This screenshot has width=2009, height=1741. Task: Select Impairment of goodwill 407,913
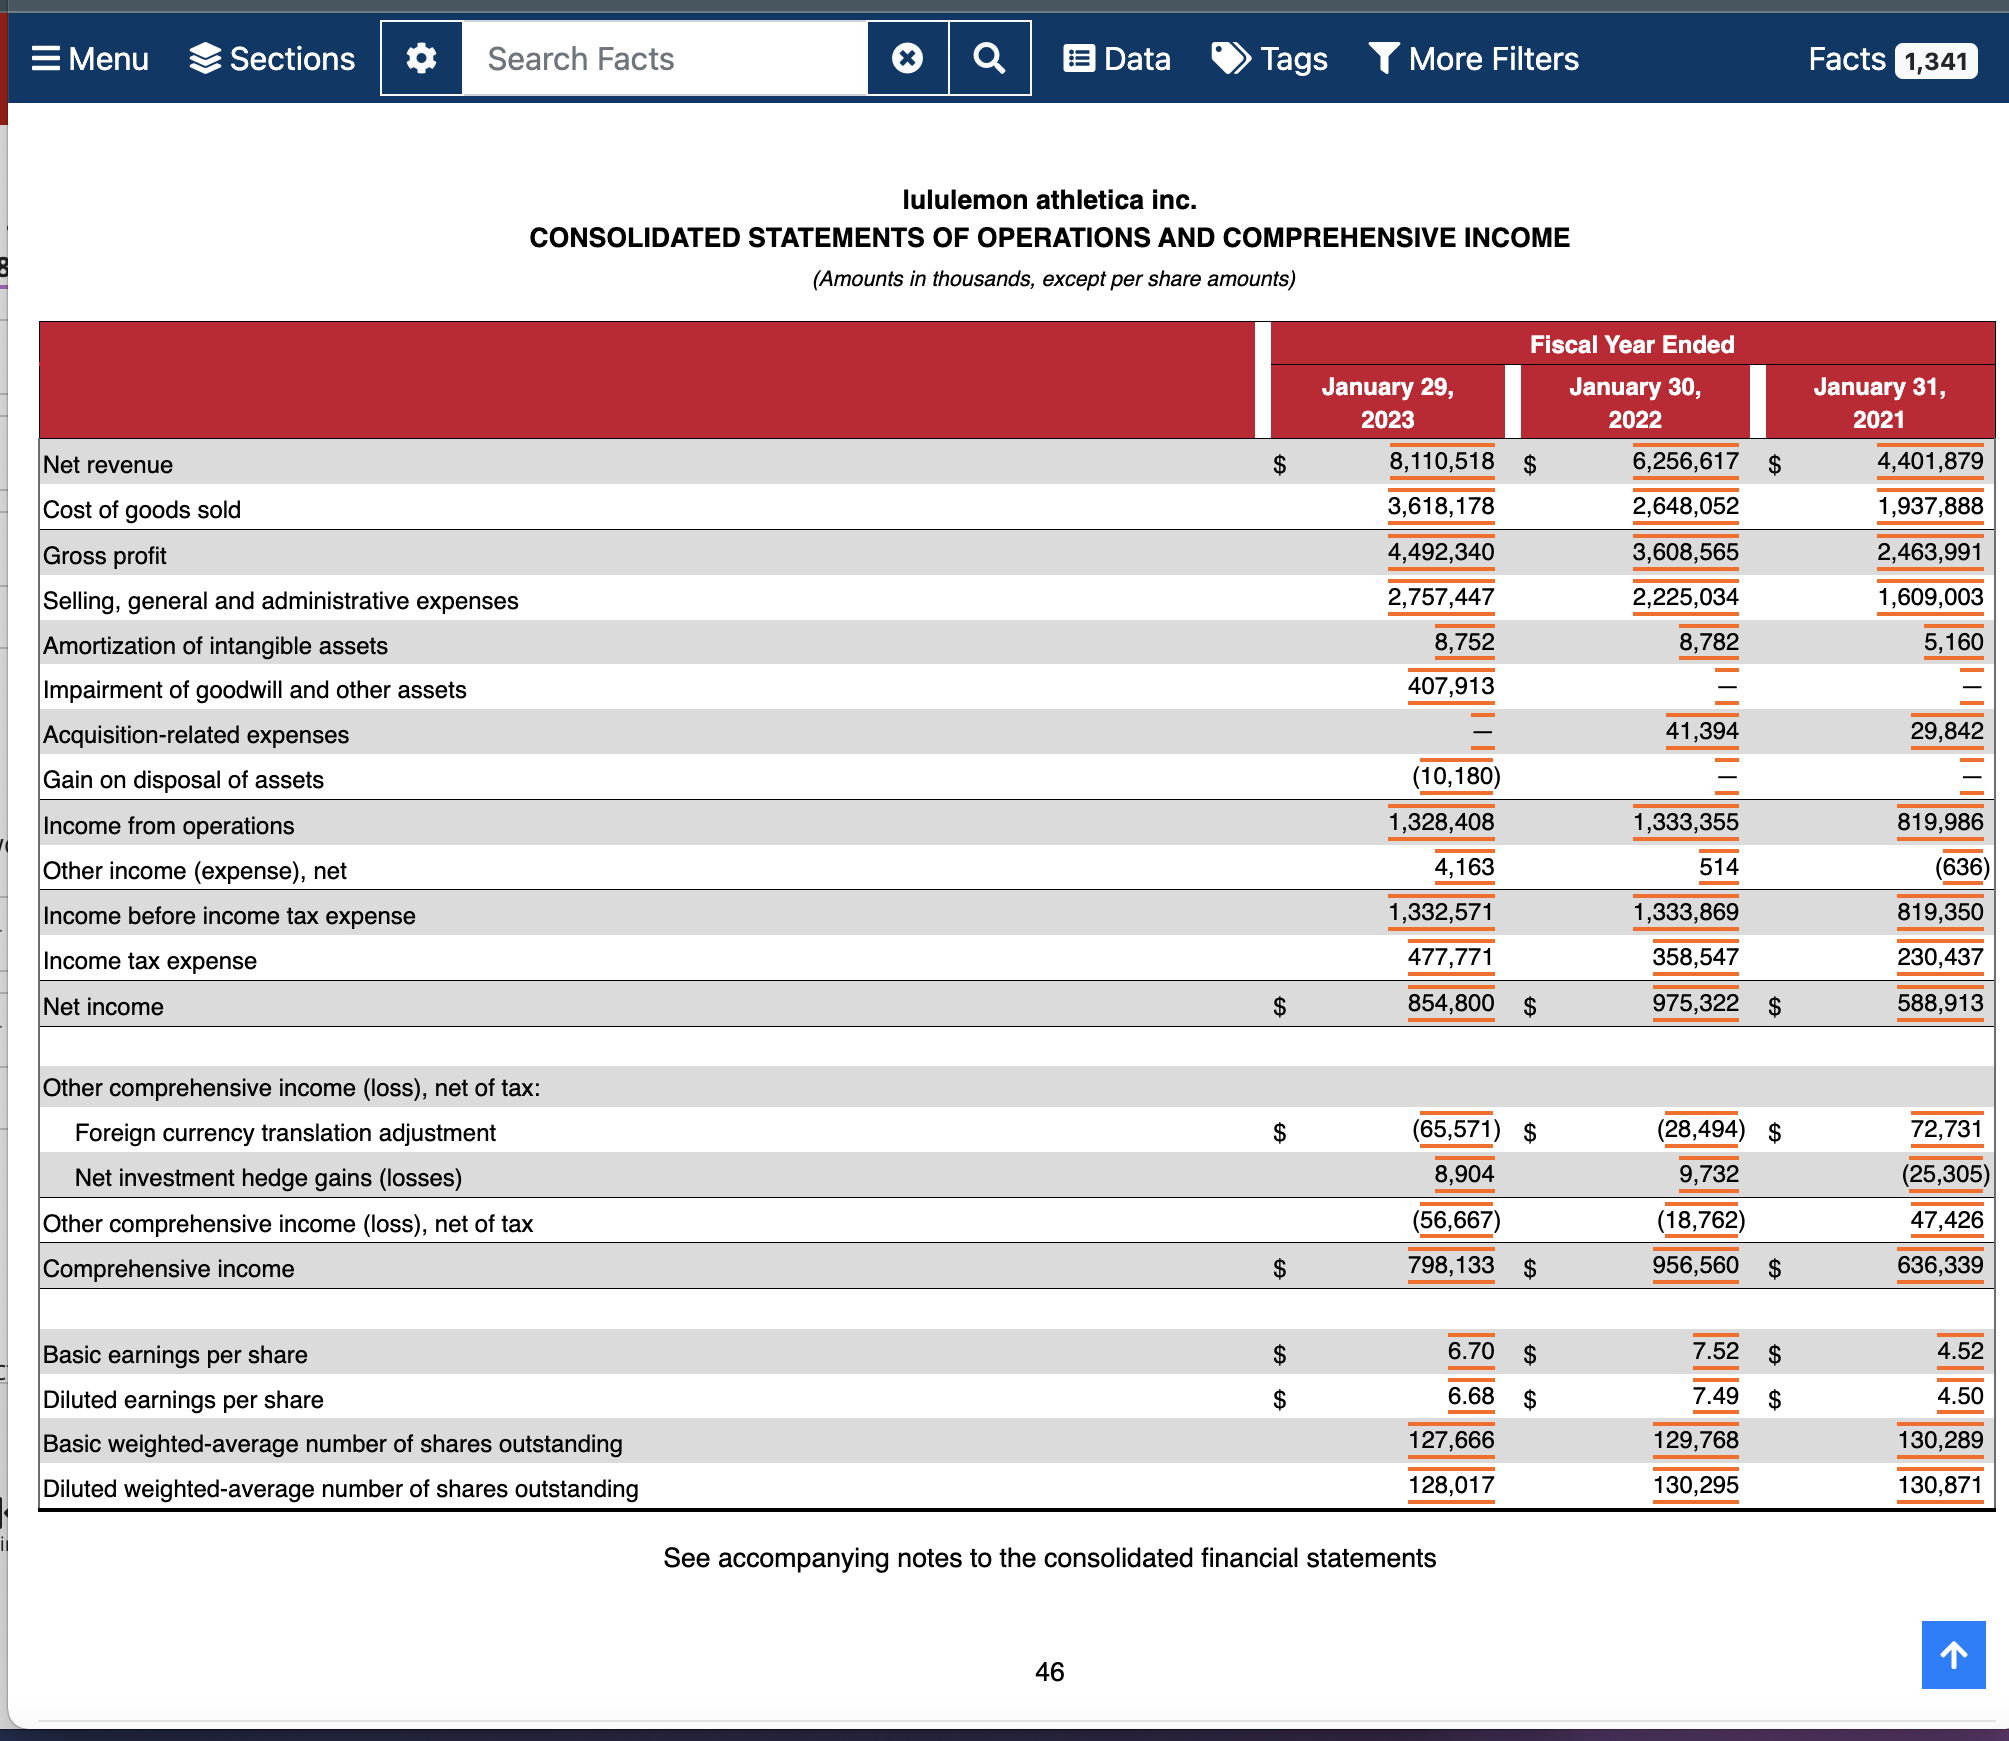(1451, 686)
